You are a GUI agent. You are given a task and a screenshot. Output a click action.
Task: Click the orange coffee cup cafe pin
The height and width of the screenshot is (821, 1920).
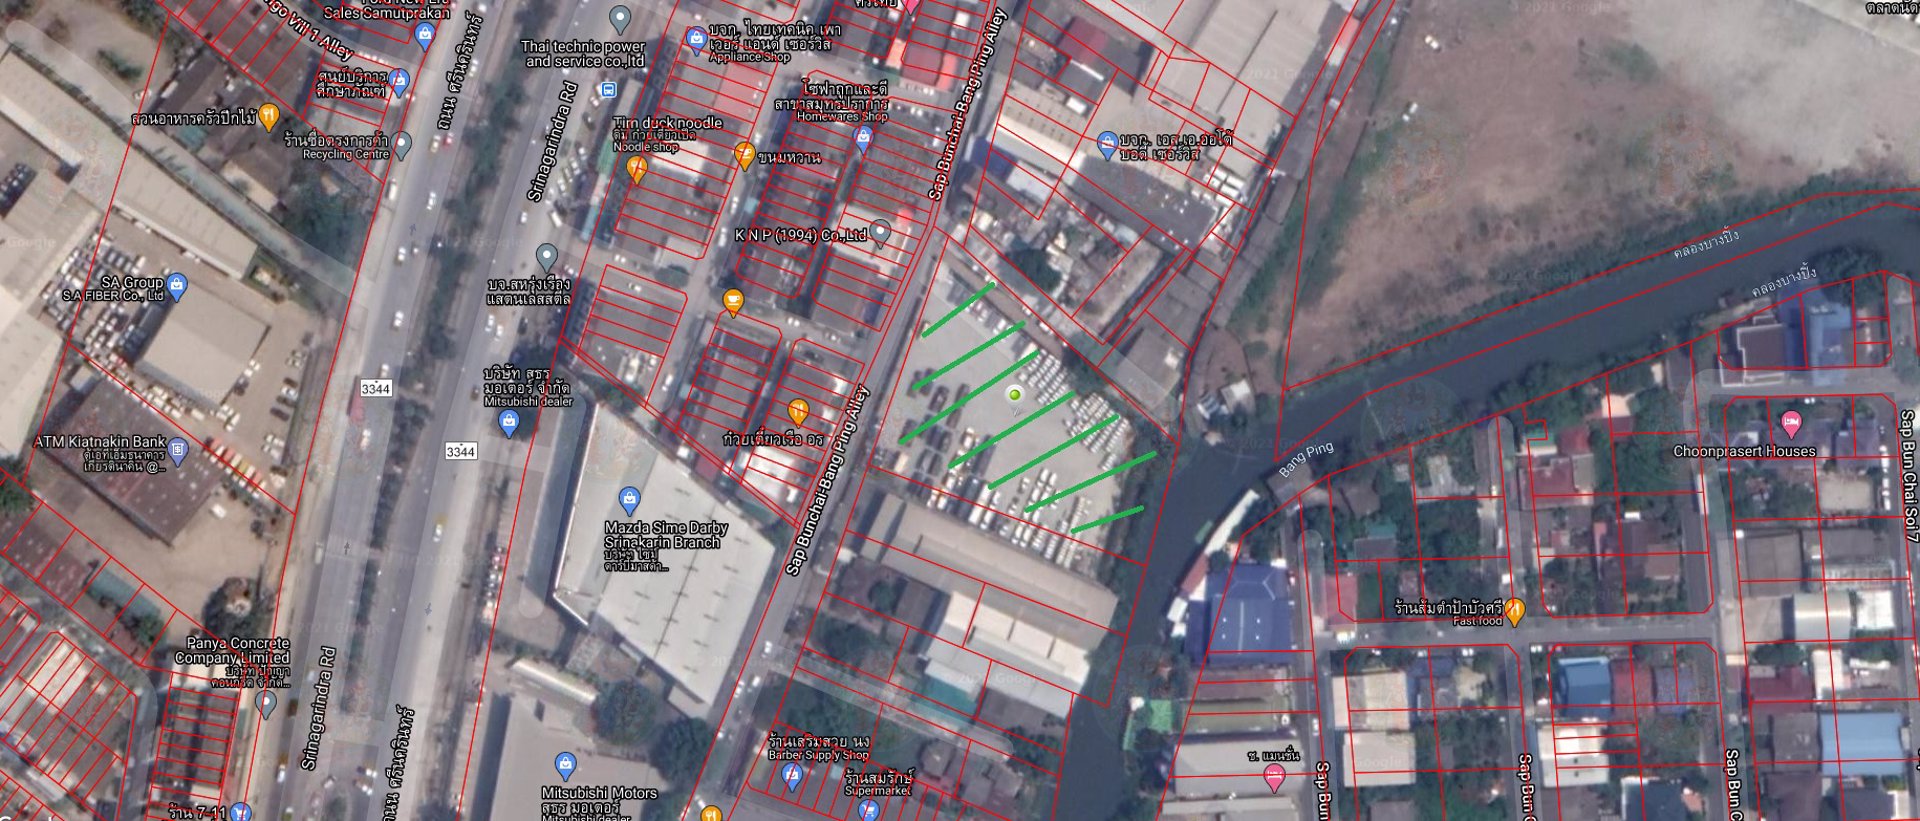point(733,301)
